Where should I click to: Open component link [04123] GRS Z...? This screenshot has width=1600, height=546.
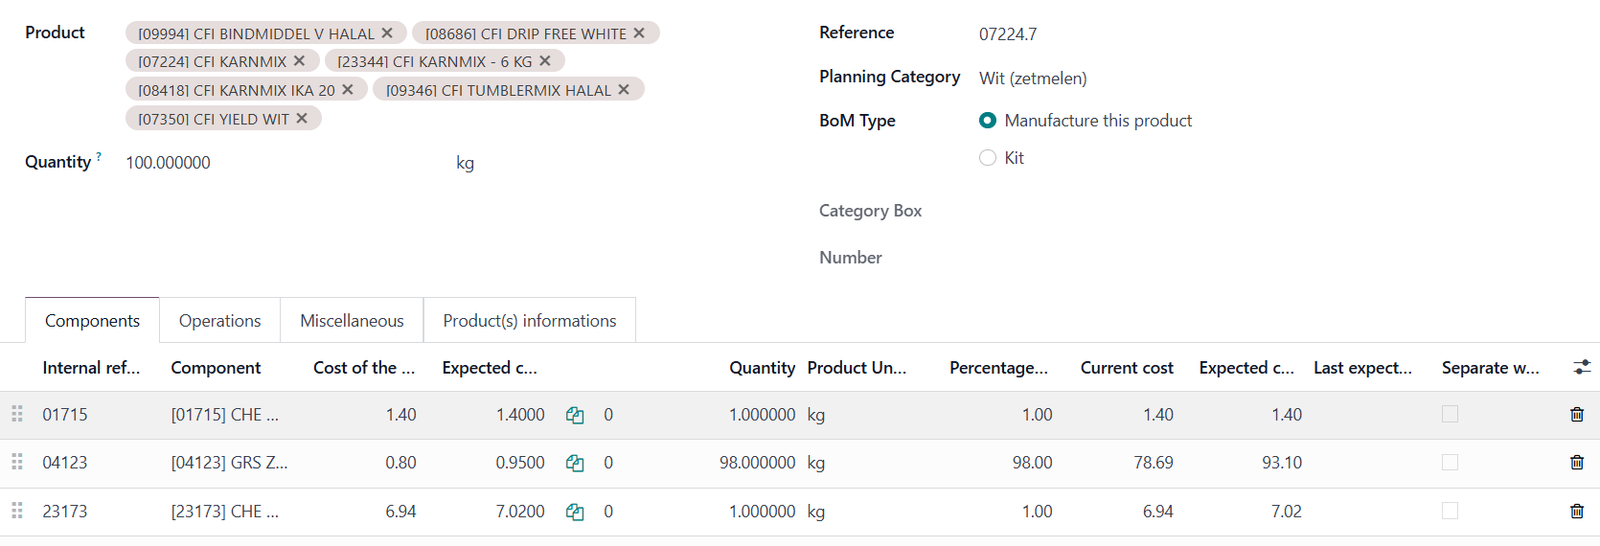tap(229, 463)
